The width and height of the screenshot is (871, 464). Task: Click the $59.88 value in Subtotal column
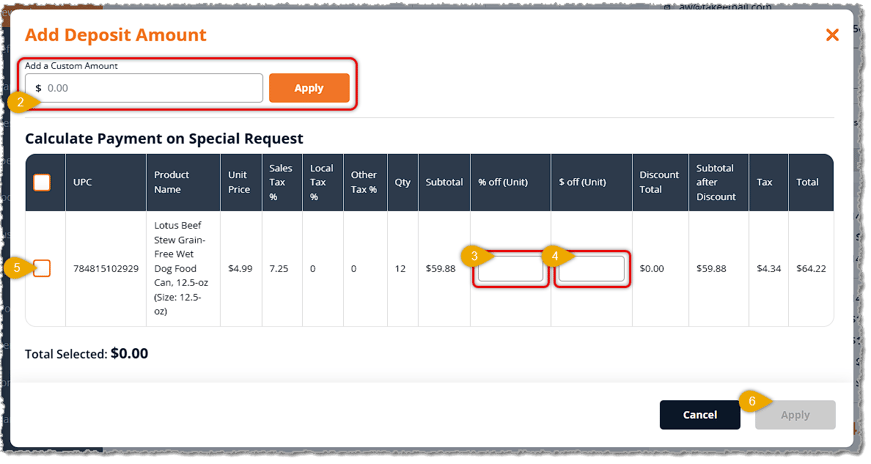440,268
